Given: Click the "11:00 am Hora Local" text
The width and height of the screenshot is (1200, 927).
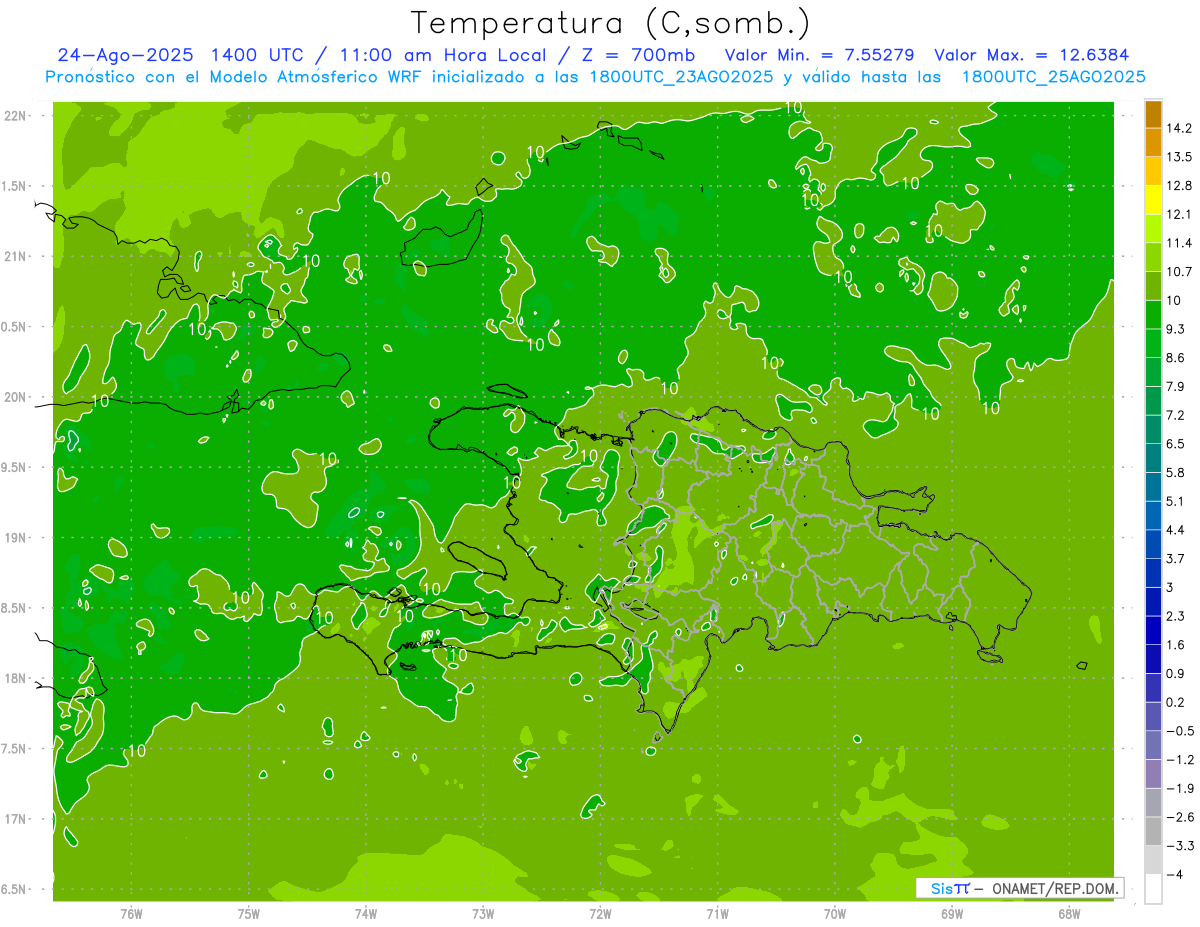Looking at the screenshot, I should [x=445, y=55].
